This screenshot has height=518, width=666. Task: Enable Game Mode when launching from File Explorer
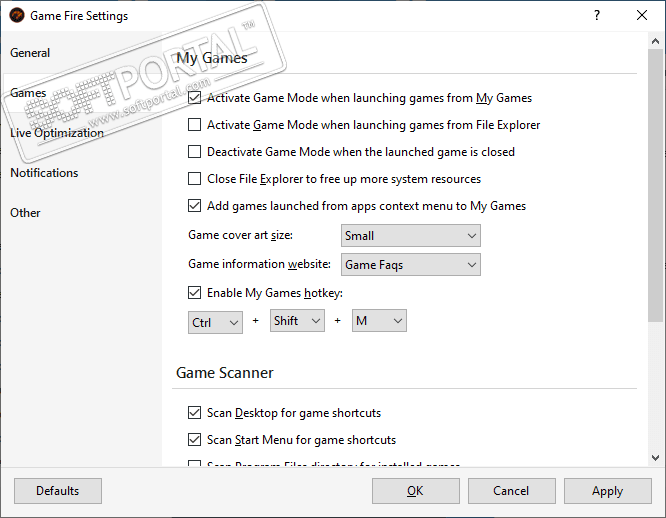tap(195, 125)
